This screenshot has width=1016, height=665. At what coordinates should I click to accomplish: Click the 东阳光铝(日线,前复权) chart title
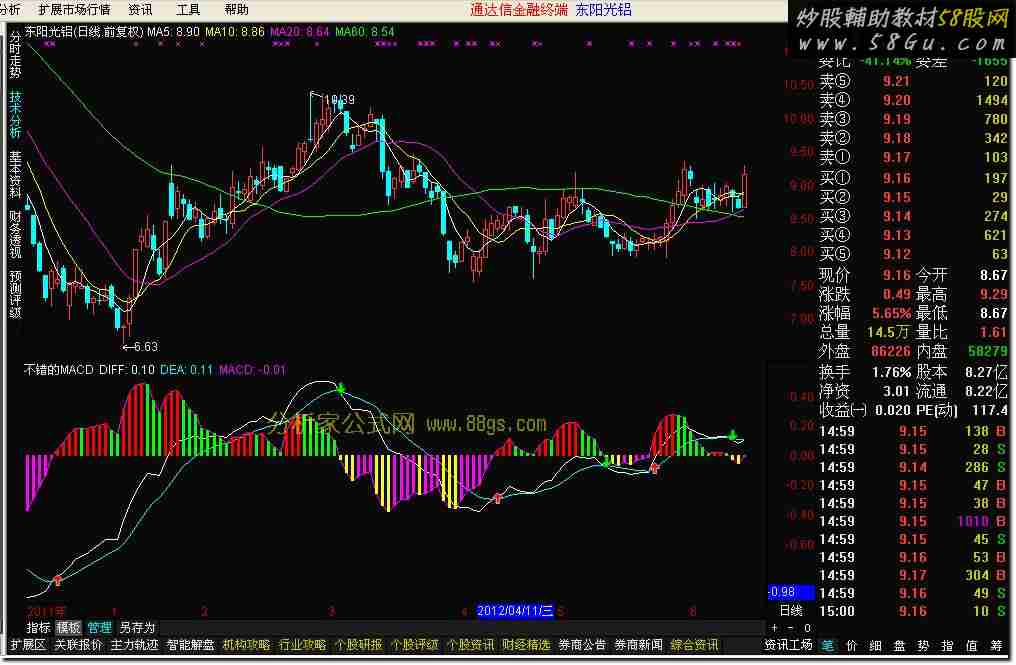click(84, 31)
